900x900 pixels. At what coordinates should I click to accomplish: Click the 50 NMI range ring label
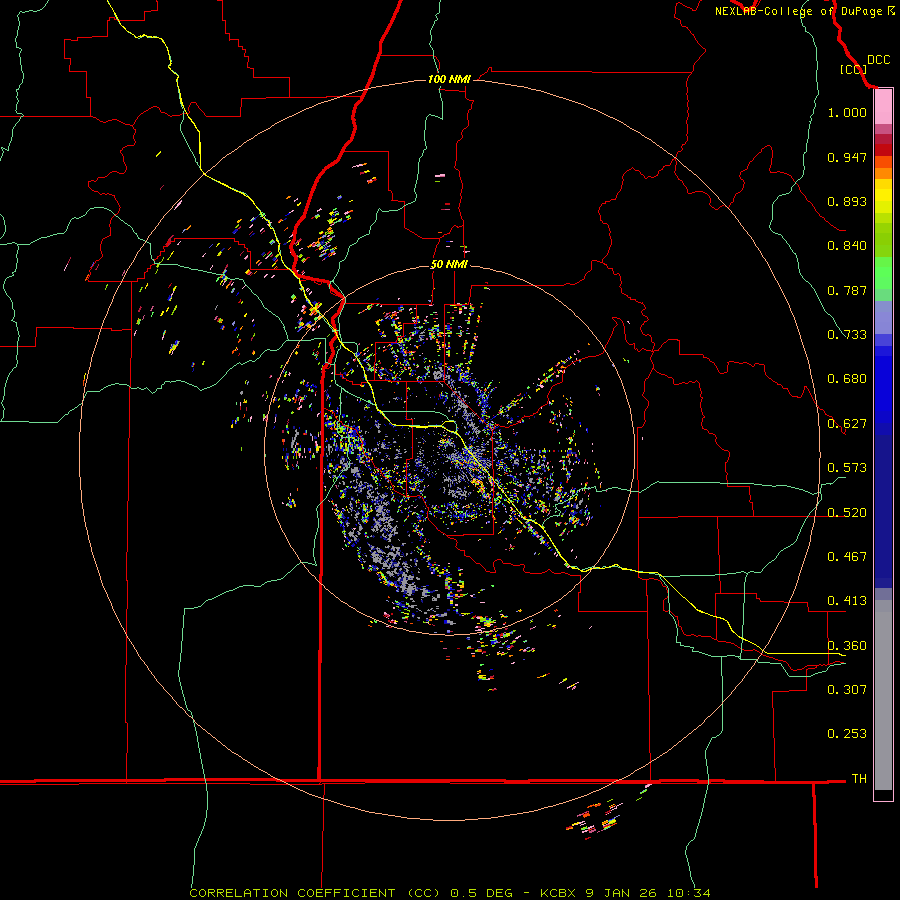pos(449,265)
